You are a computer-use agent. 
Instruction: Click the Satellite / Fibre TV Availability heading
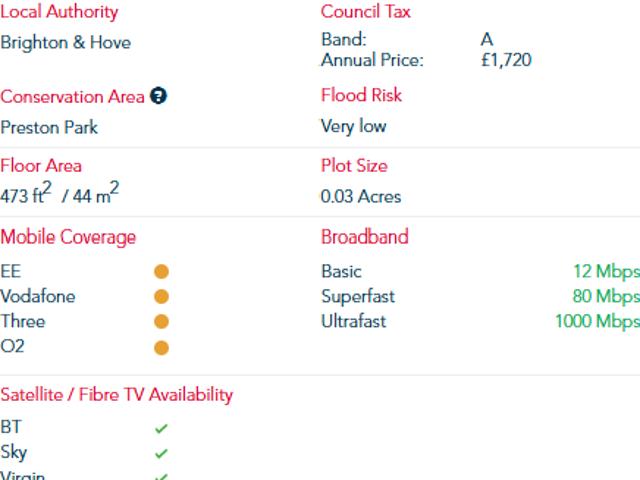pos(116,395)
